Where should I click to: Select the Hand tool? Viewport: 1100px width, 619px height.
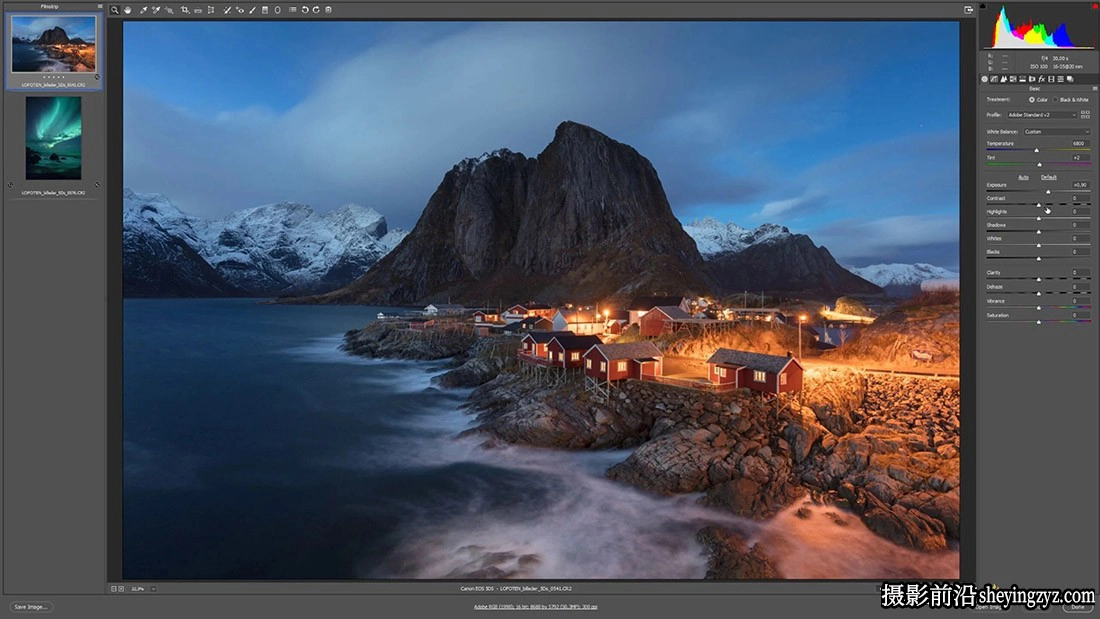click(x=128, y=10)
